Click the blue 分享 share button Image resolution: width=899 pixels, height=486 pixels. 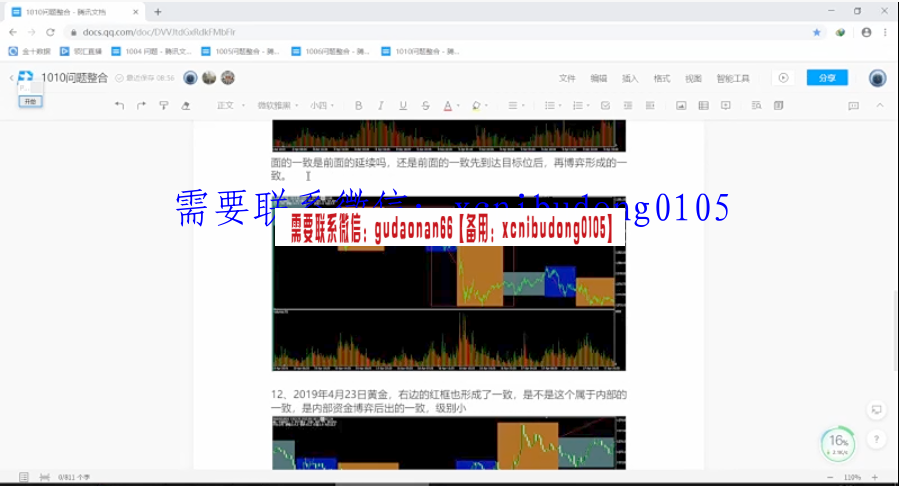click(827, 78)
